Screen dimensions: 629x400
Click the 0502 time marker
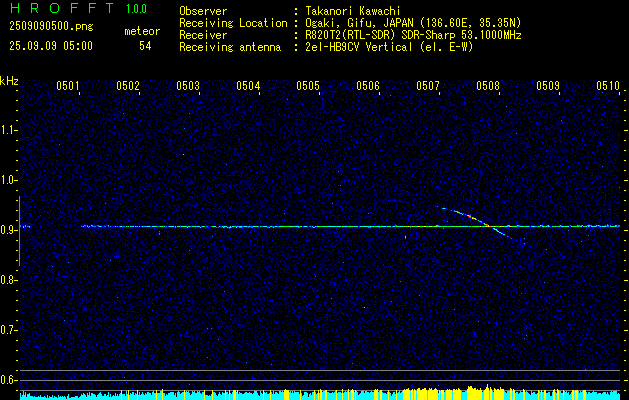click(x=127, y=85)
